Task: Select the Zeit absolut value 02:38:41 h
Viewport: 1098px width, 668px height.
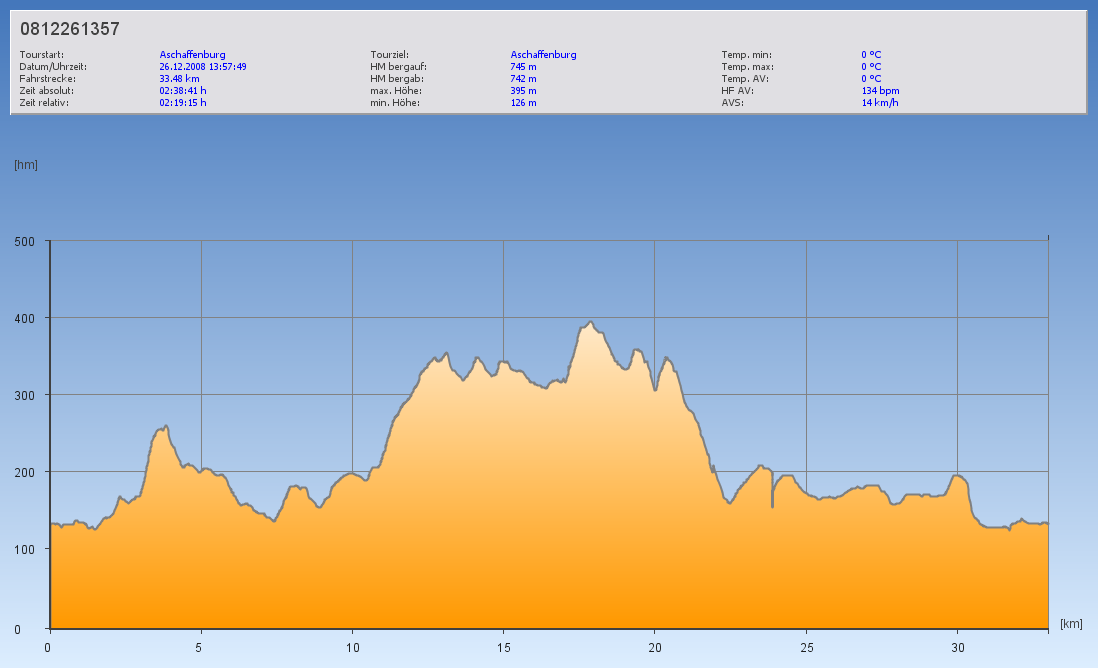Action: pos(183,90)
